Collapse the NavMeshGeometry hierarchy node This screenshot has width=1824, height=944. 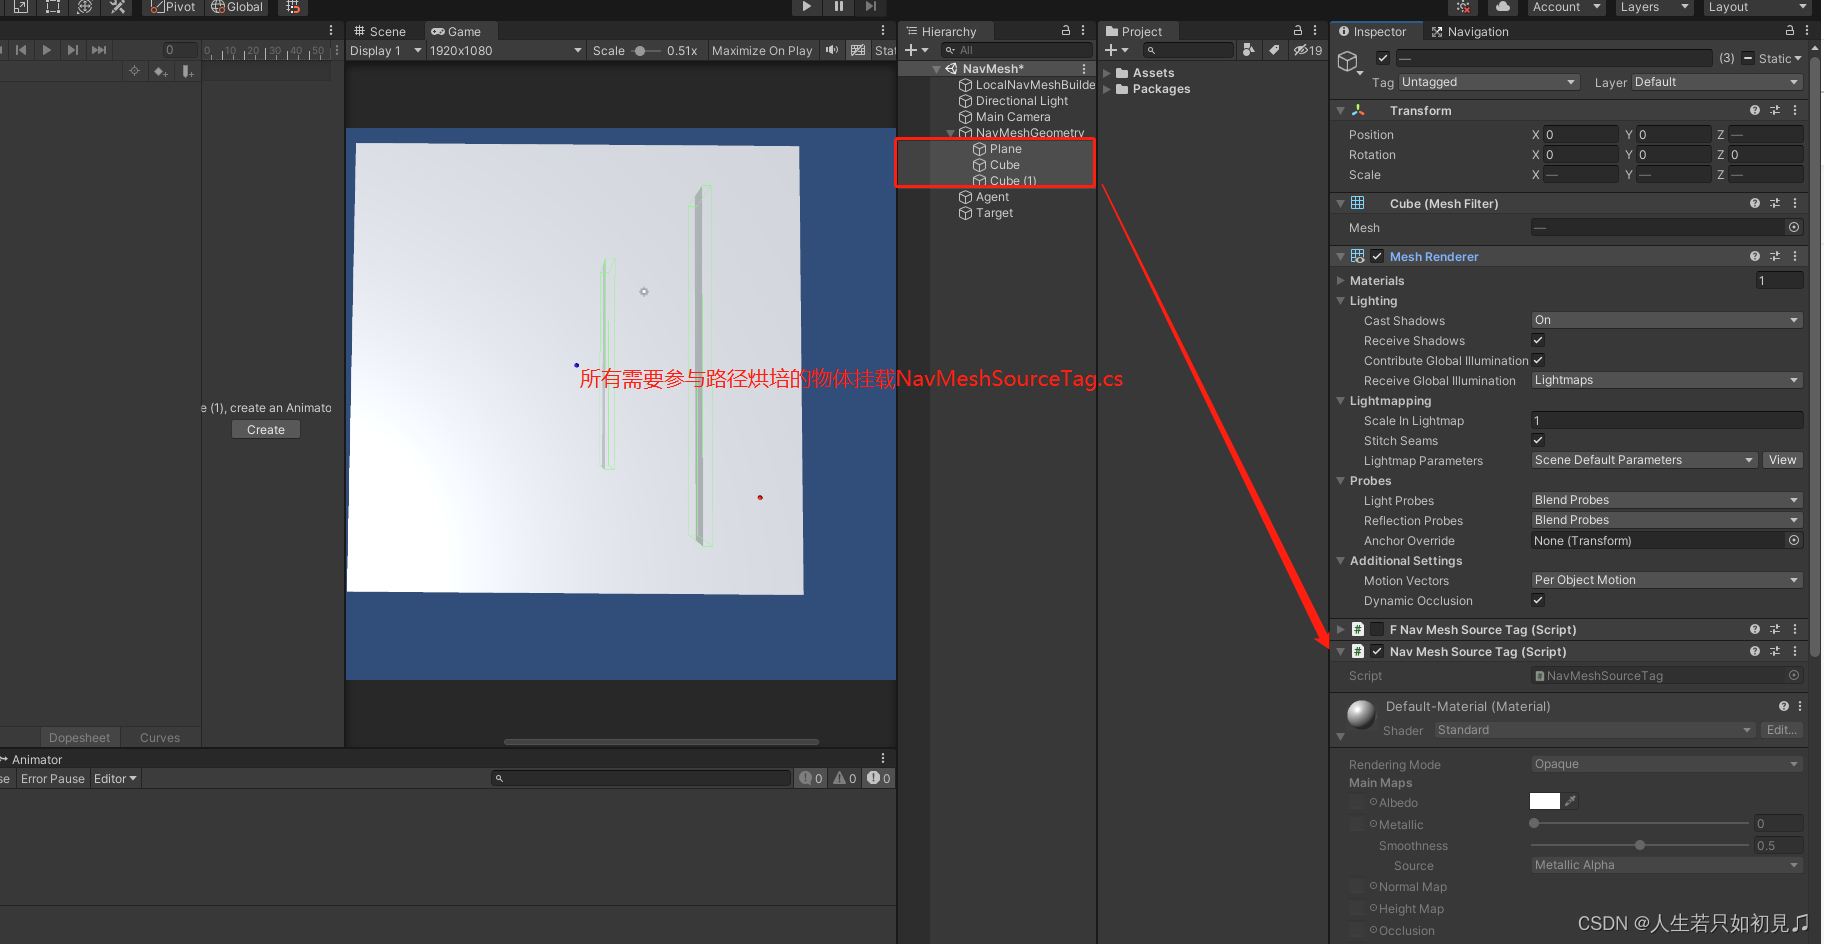951,132
